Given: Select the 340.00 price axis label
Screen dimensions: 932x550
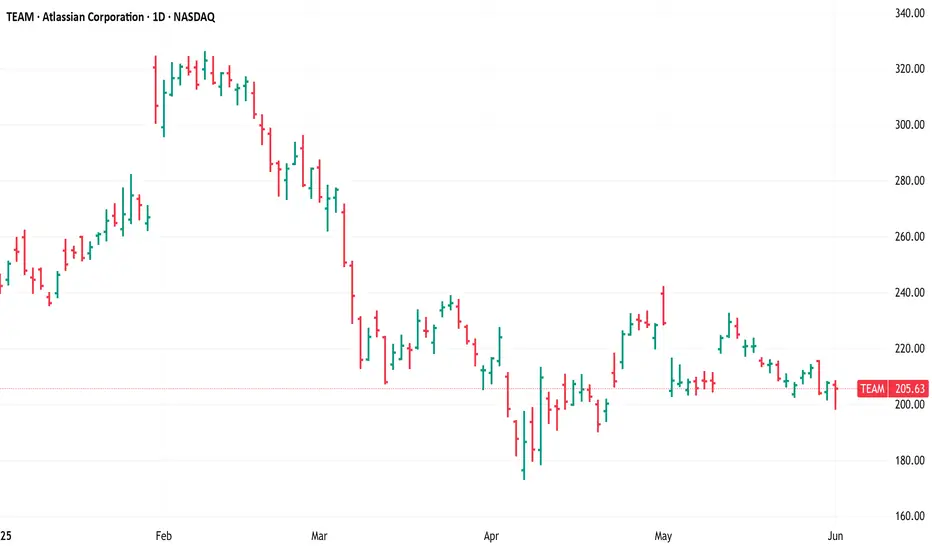Looking at the screenshot, I should click(x=909, y=13).
